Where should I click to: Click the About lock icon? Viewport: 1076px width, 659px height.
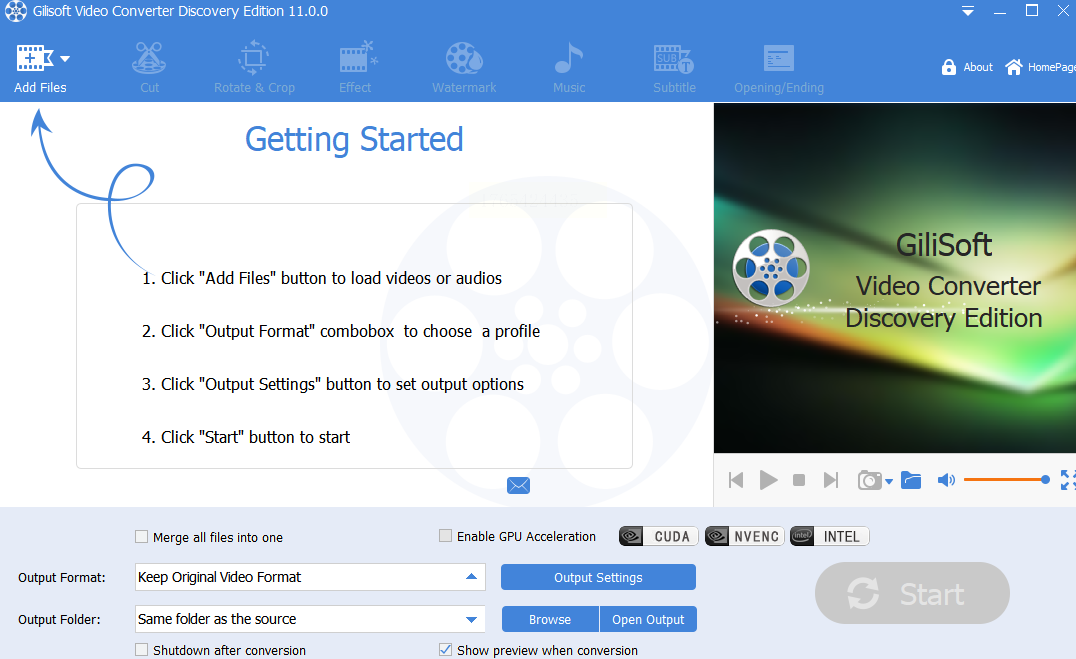pos(948,67)
